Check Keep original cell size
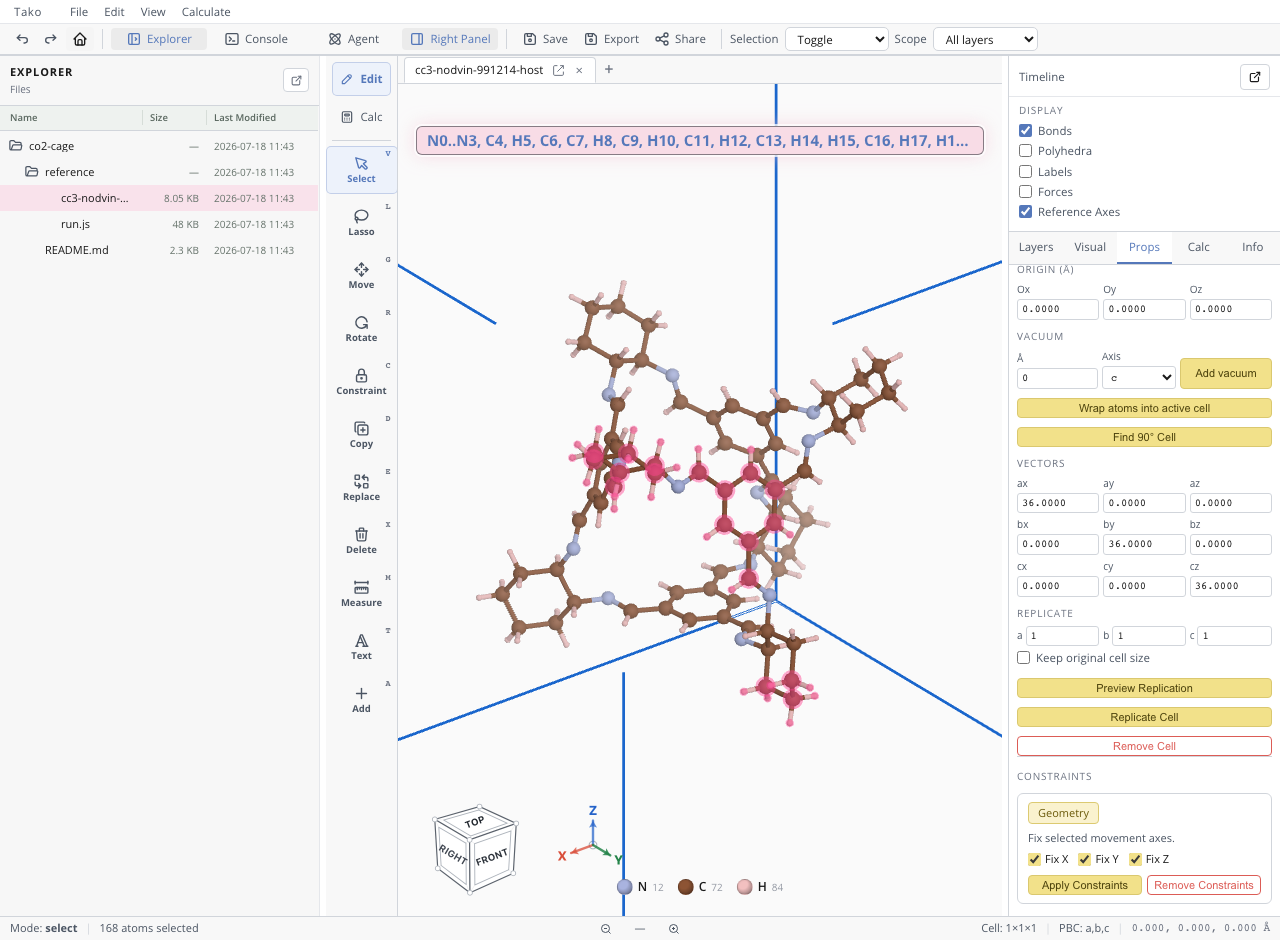The width and height of the screenshot is (1280, 940). [1024, 658]
